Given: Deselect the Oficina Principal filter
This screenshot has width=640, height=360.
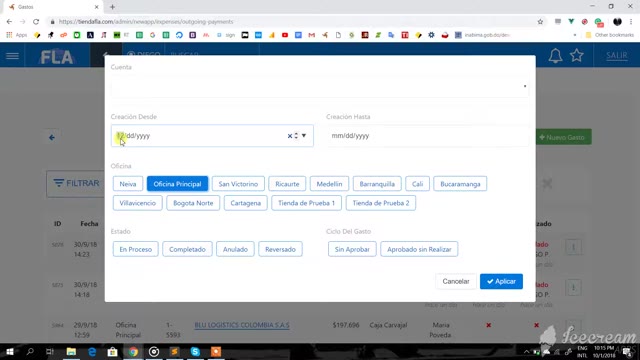Looking at the screenshot, I should click(x=177, y=184).
